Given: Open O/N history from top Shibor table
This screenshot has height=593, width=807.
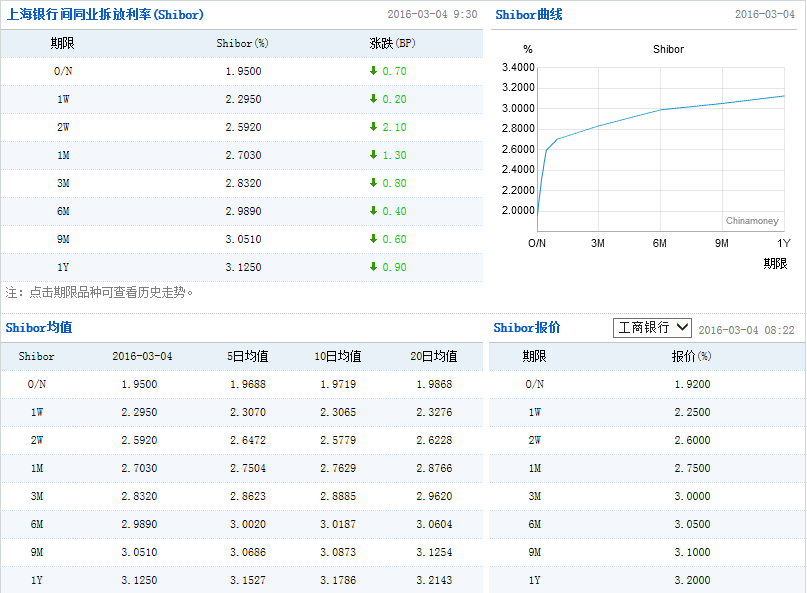Looking at the screenshot, I should 62,71.
